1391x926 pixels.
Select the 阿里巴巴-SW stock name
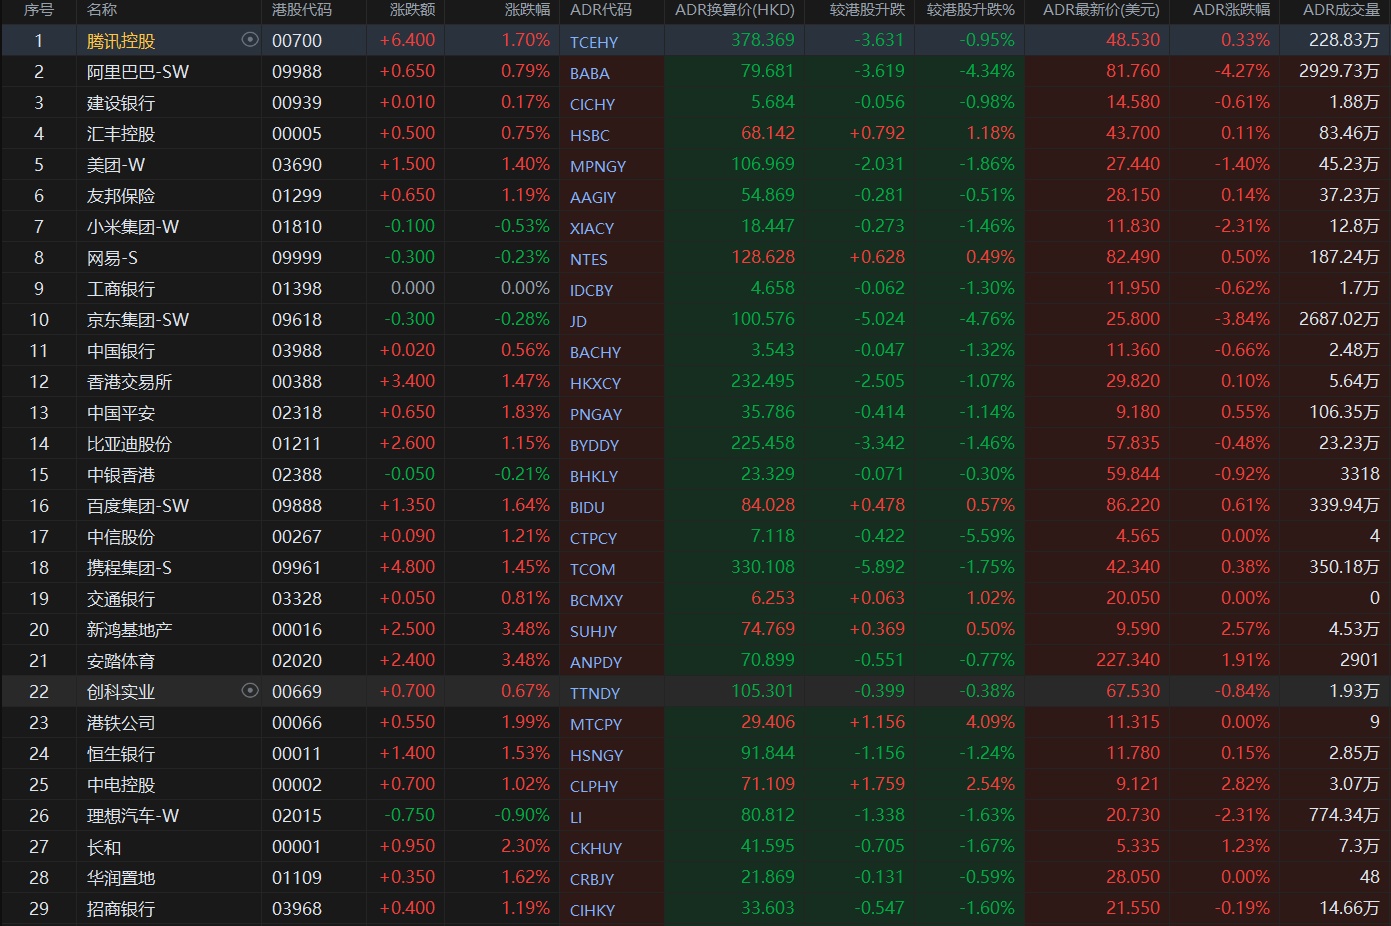pyautogui.click(x=137, y=72)
